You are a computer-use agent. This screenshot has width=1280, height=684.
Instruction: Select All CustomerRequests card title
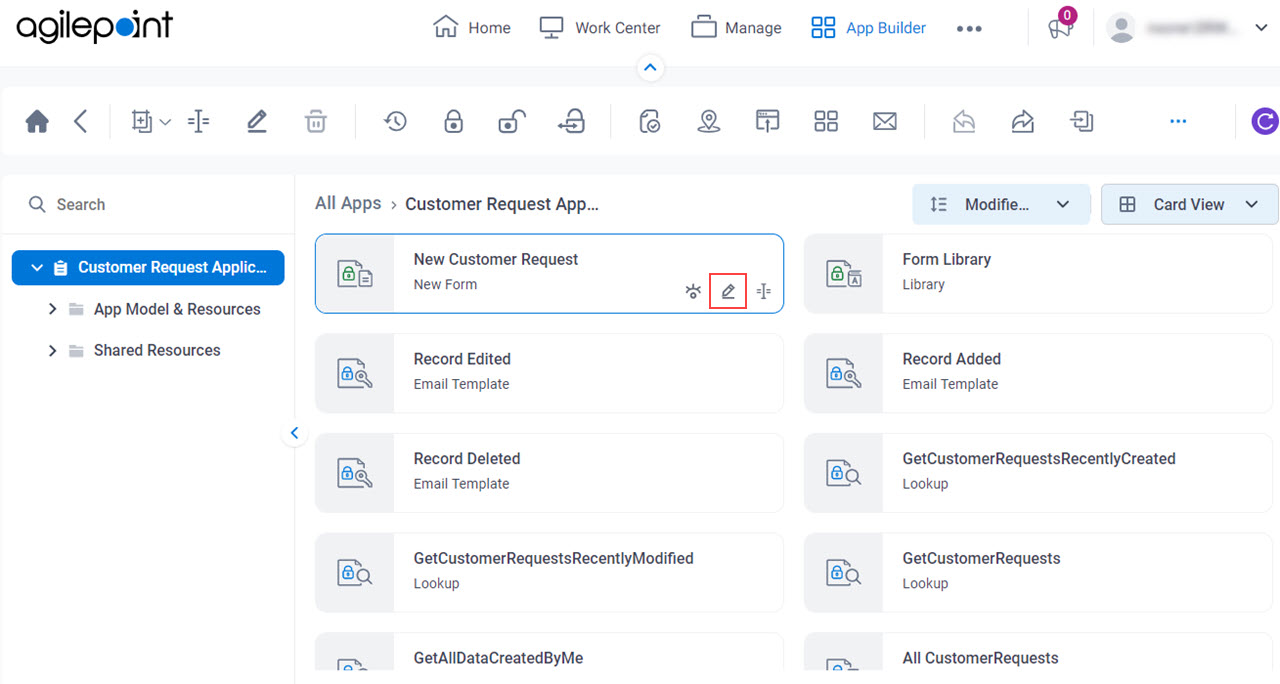(x=980, y=658)
